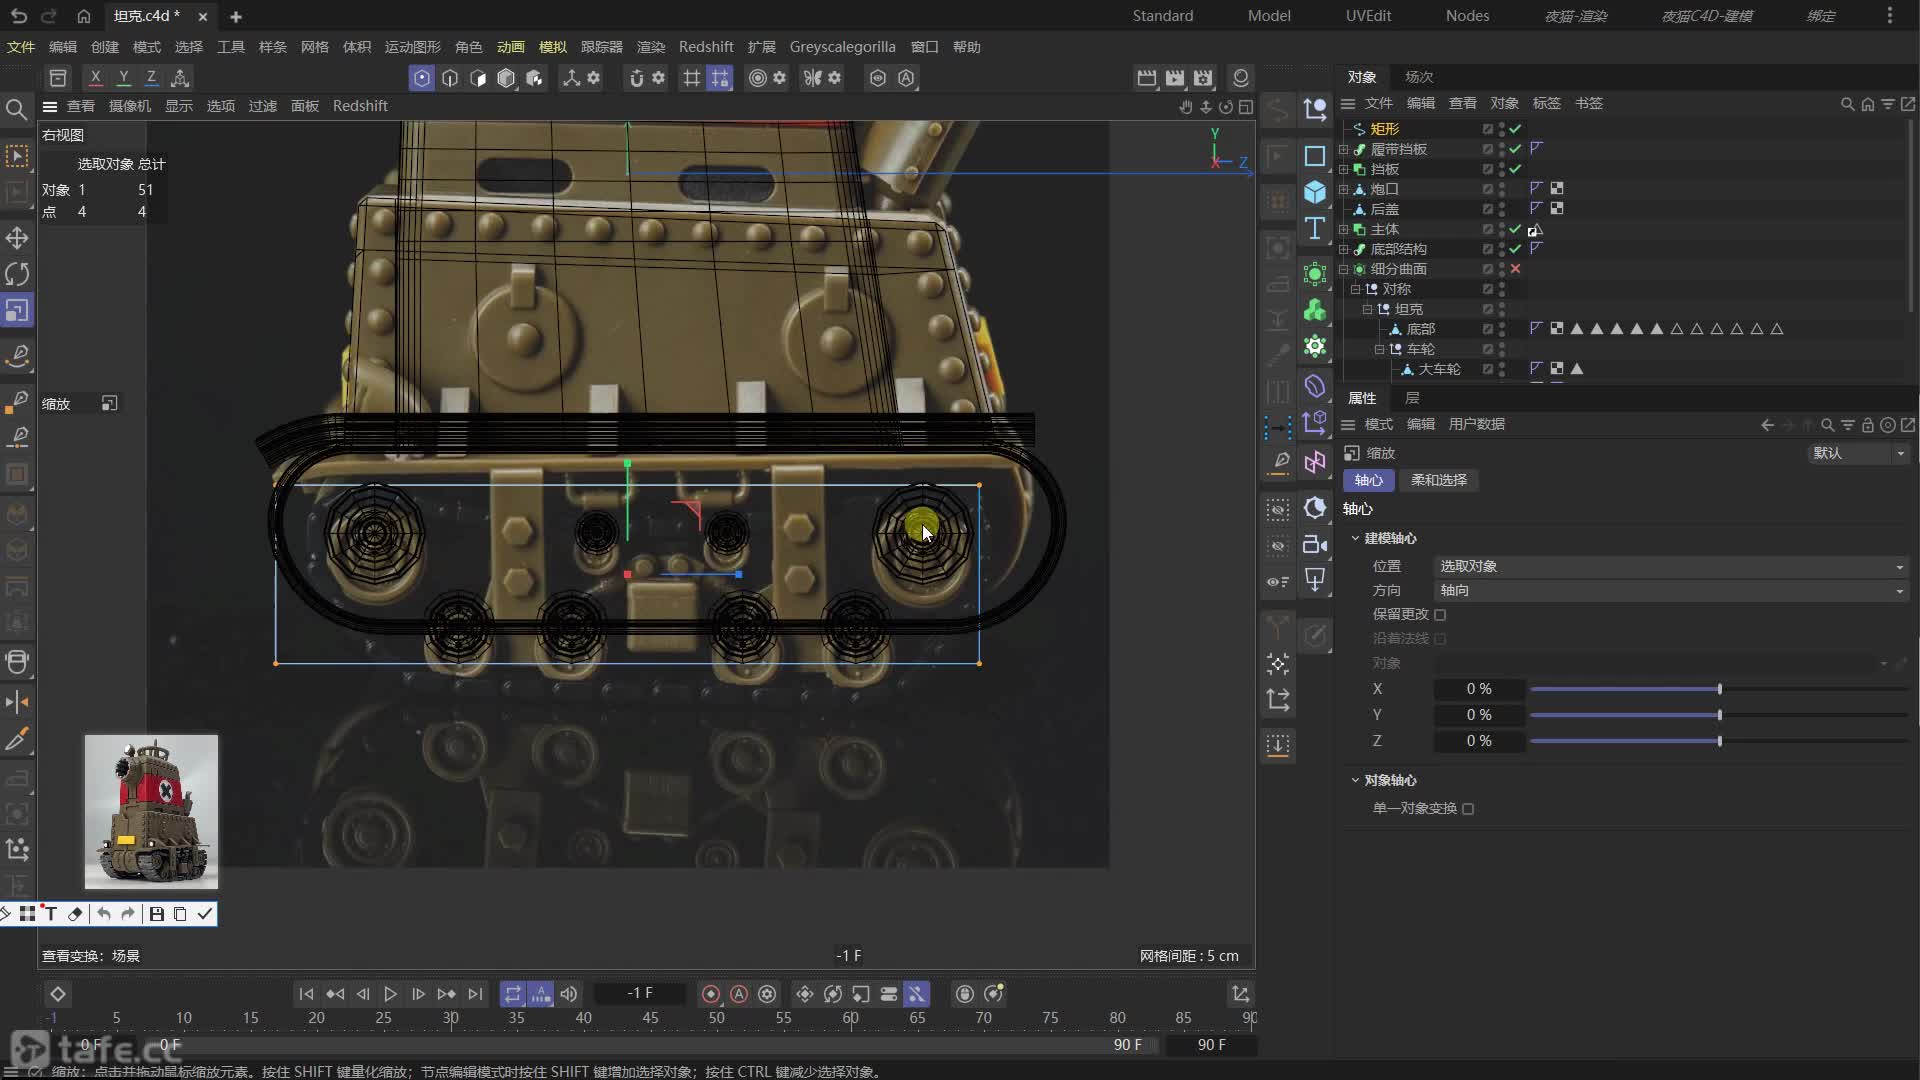Collapse the 对象轴心 section
1920x1080 pixels.
click(x=1355, y=780)
